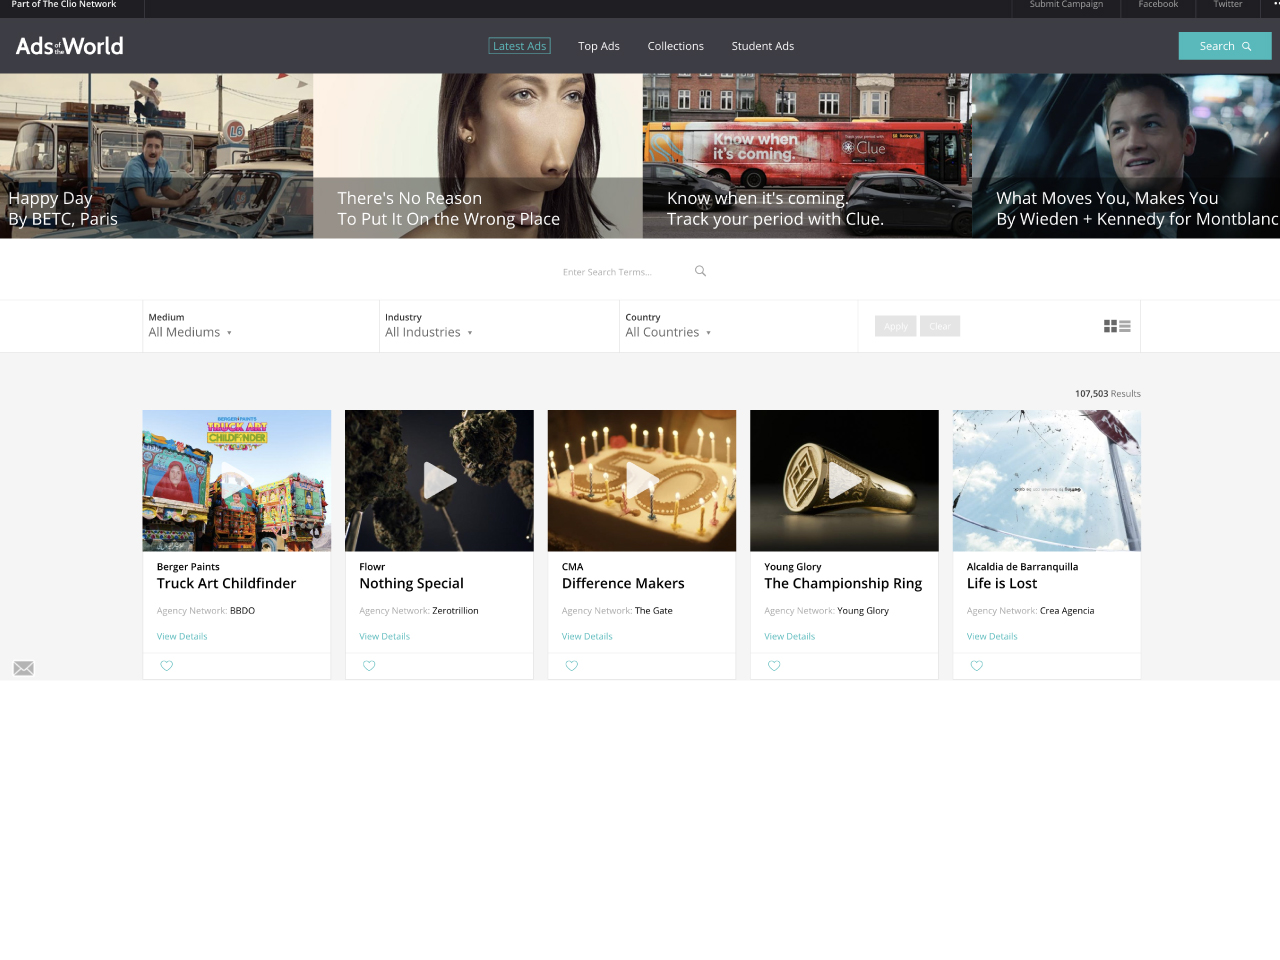Click CMA brand name
The height and width of the screenshot is (960, 1280).
tap(572, 567)
